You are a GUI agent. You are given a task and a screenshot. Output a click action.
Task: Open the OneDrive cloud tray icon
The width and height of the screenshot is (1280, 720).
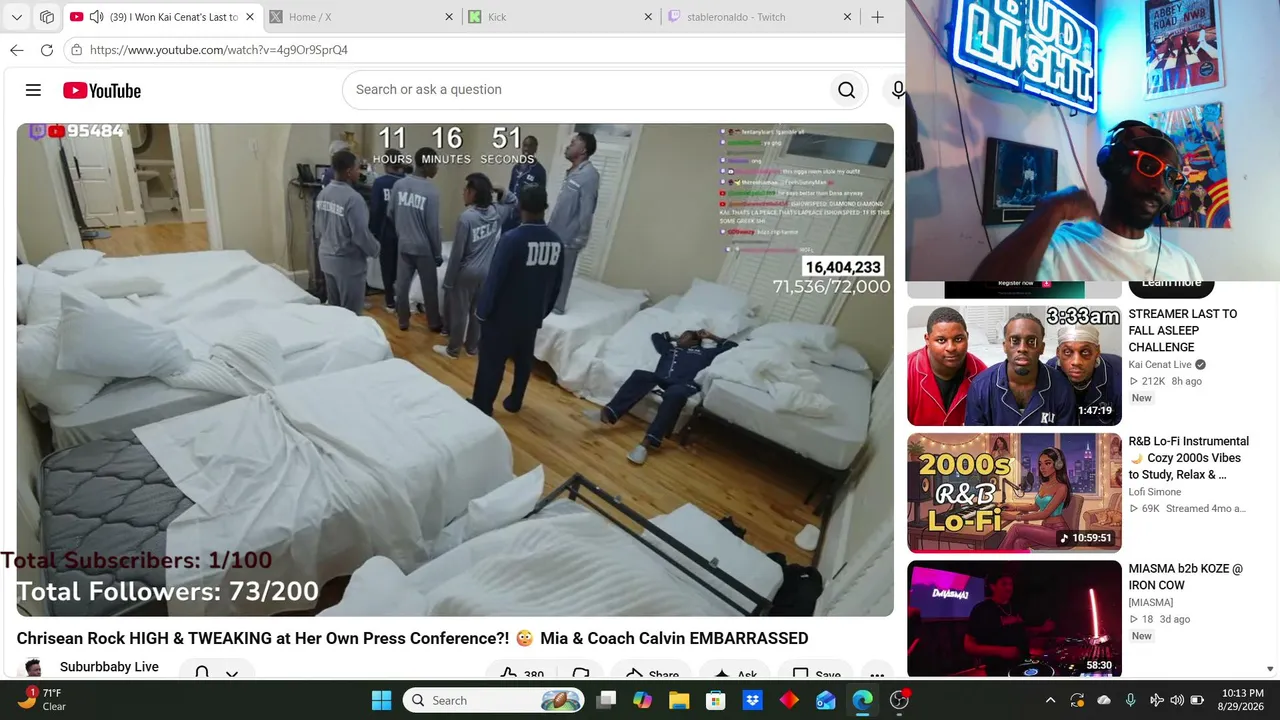1104,700
